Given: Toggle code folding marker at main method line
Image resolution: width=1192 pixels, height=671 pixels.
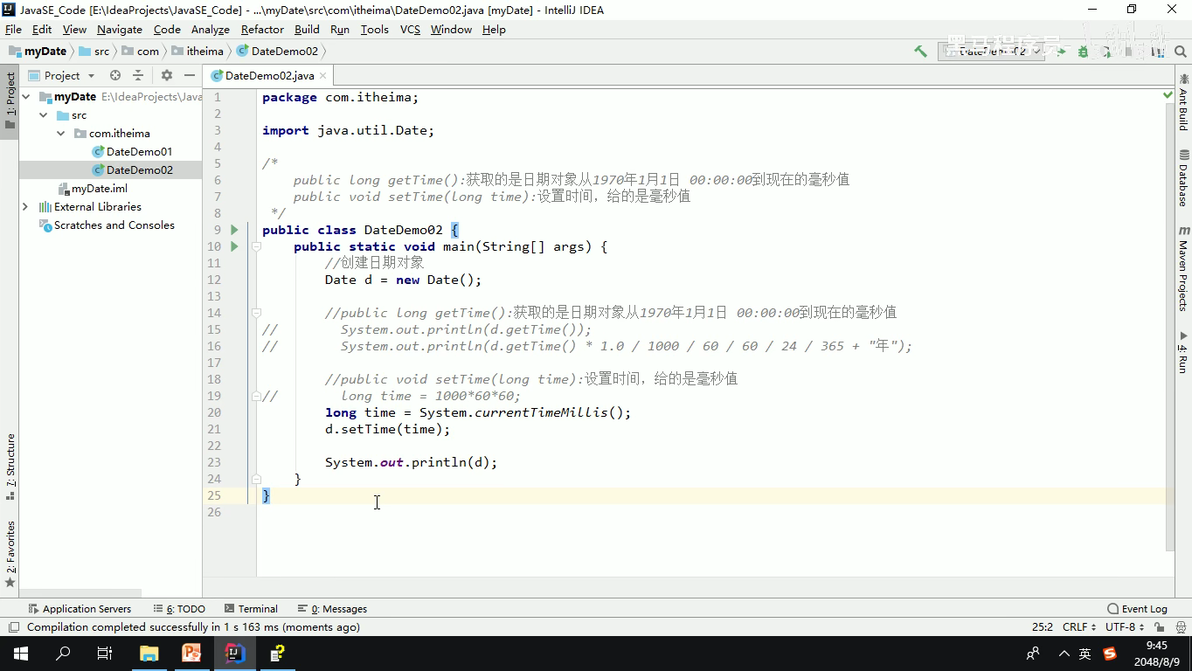Looking at the screenshot, I should 256,246.
